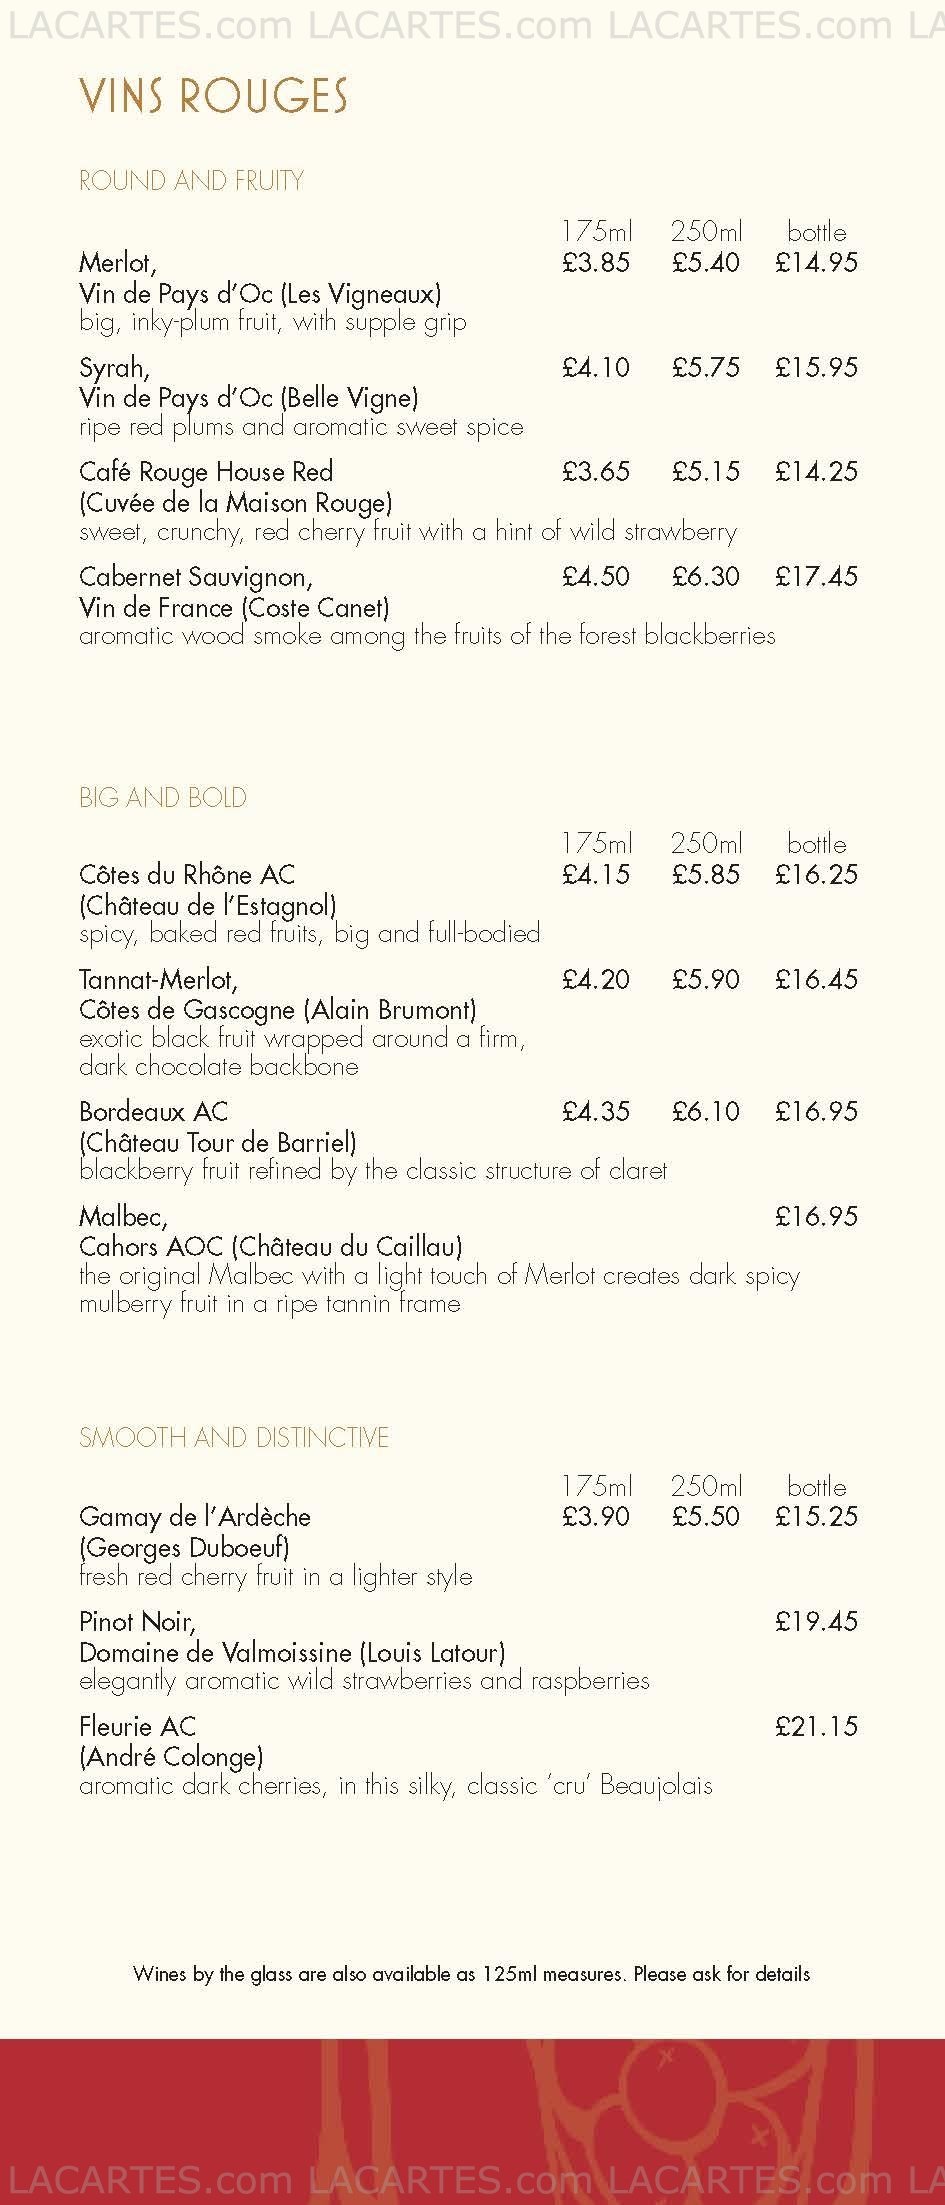The width and height of the screenshot is (945, 2205).
Task: Click the Côtes du Rhône bottle price £16.25
Action: (x=816, y=874)
